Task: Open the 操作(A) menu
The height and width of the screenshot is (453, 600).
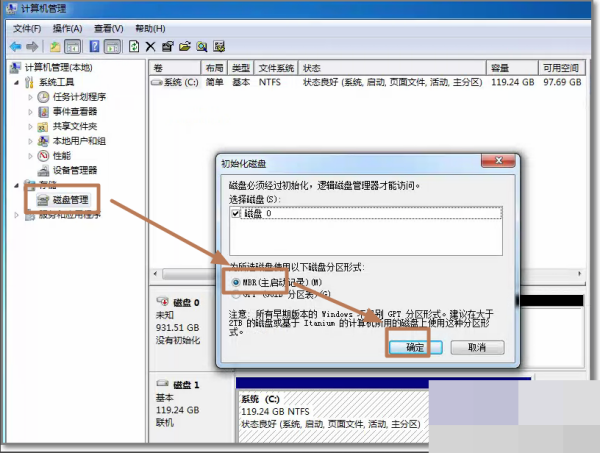Action: click(67, 29)
